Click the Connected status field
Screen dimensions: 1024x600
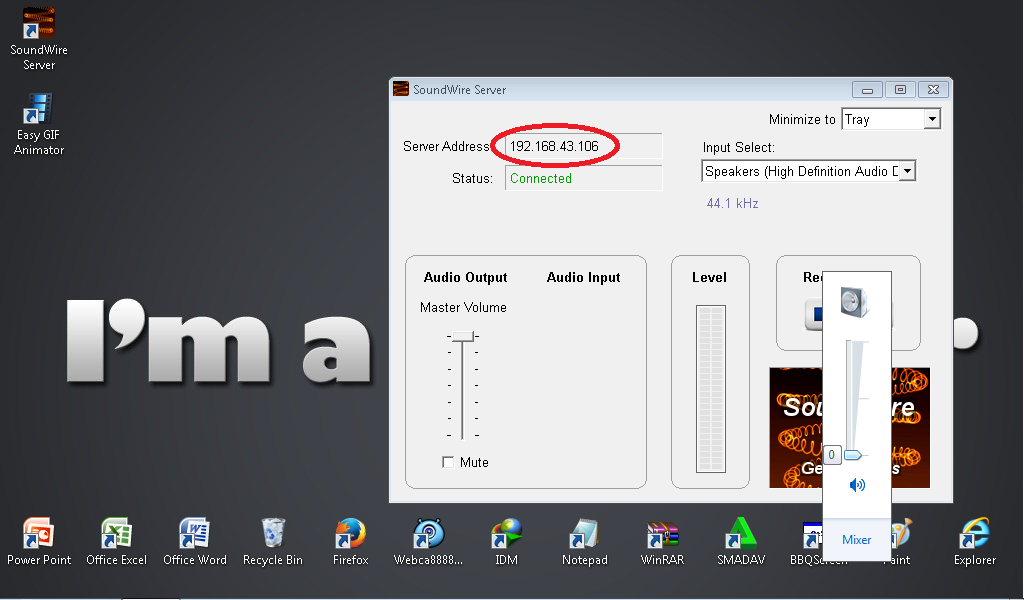tap(584, 178)
